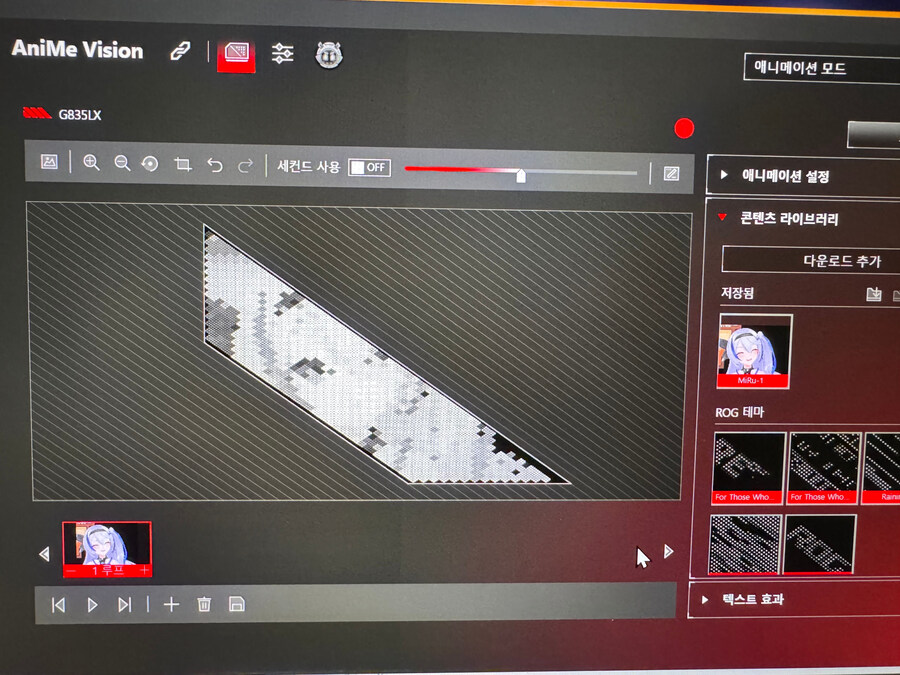
Task: Save the animation with floppy icon
Action: click(x=236, y=604)
